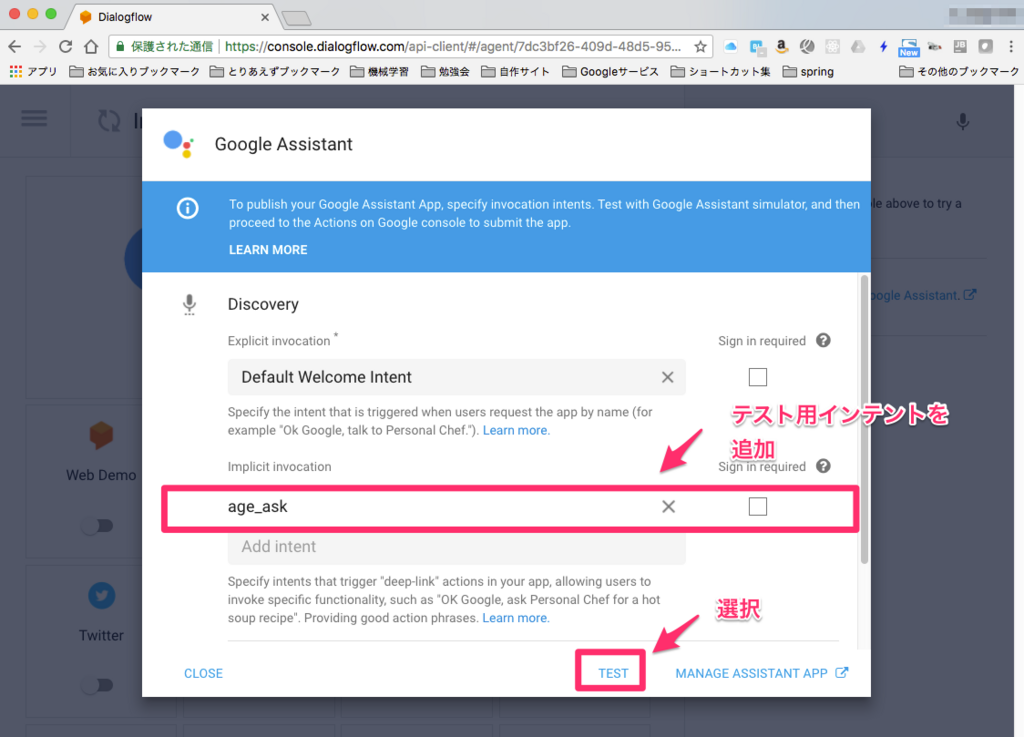This screenshot has height=737, width=1024.
Task: Click the browser address bar URL
Action: point(453,46)
